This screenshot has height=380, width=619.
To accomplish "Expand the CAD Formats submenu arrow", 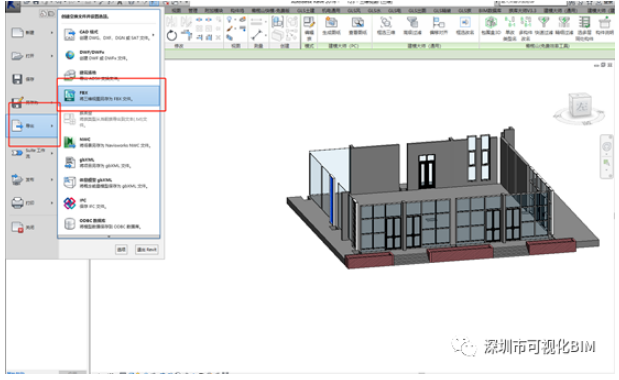I will click(154, 35).
